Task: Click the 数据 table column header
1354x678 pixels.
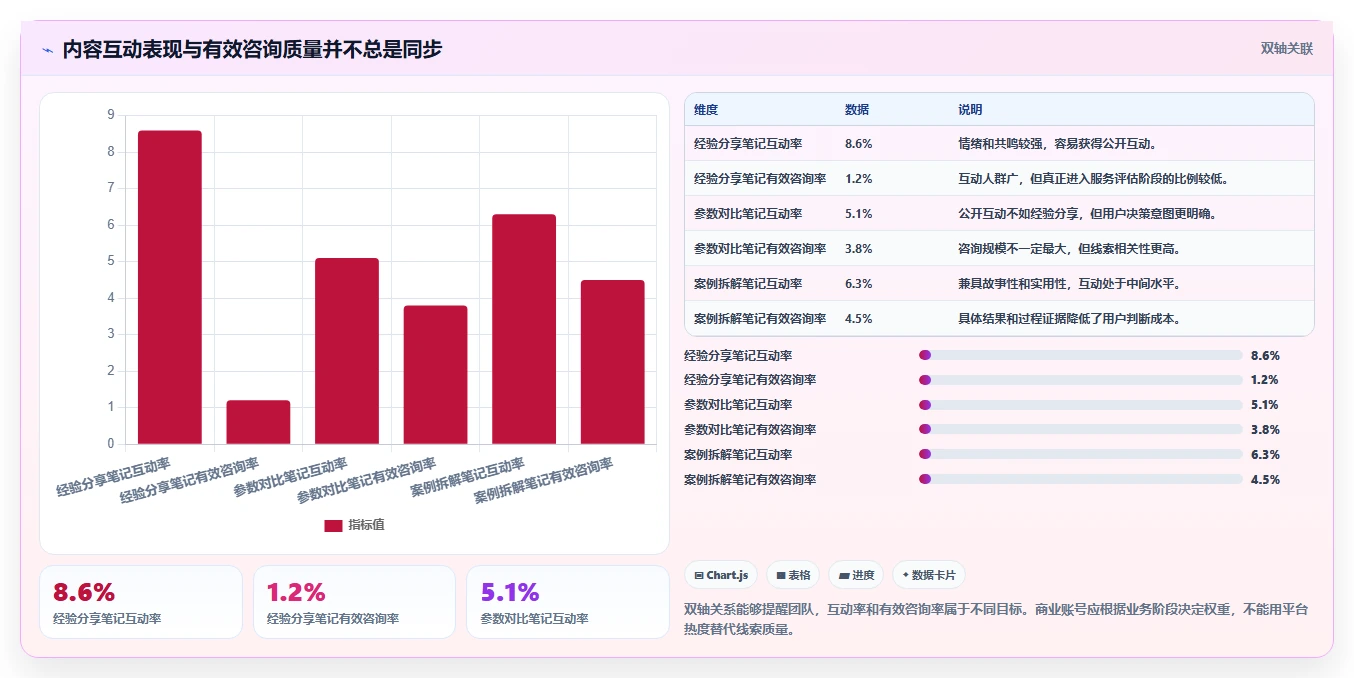Action: coord(857,110)
